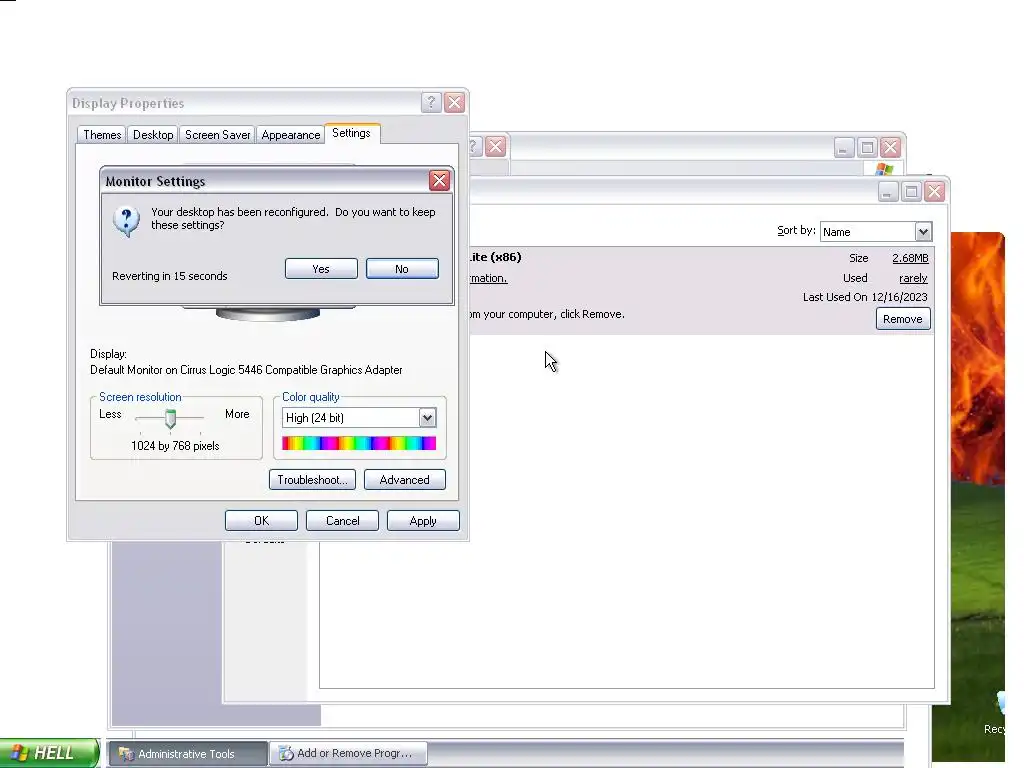This screenshot has height=768, width=1024.
Task: Open the Appearance tab
Action: coord(291,135)
